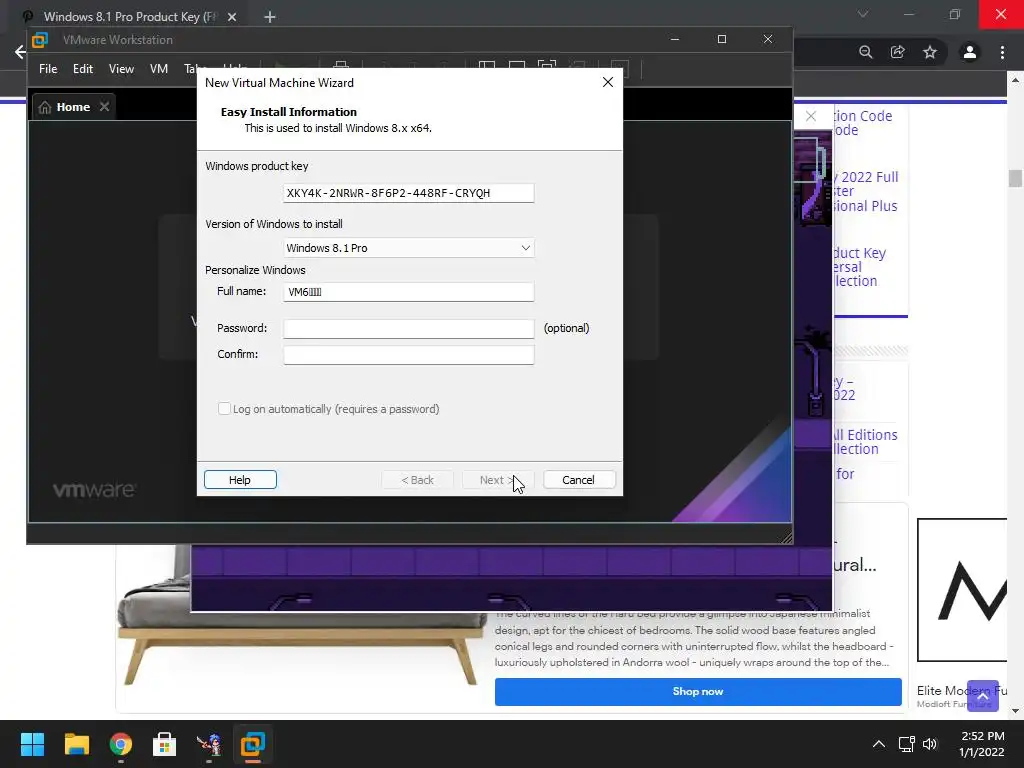
Task: Close the New Virtual Machine Wizard dialog
Action: [x=608, y=82]
